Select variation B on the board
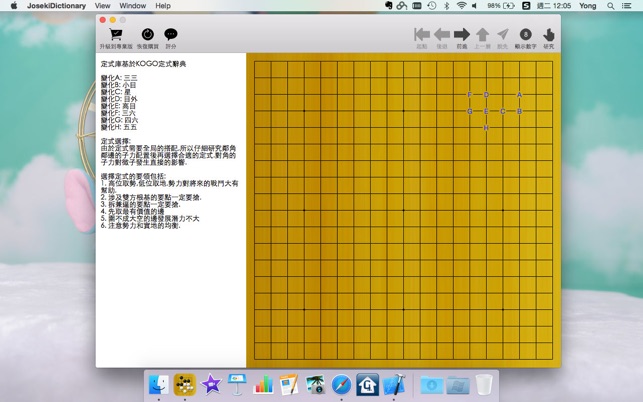643x402 pixels. click(x=519, y=111)
